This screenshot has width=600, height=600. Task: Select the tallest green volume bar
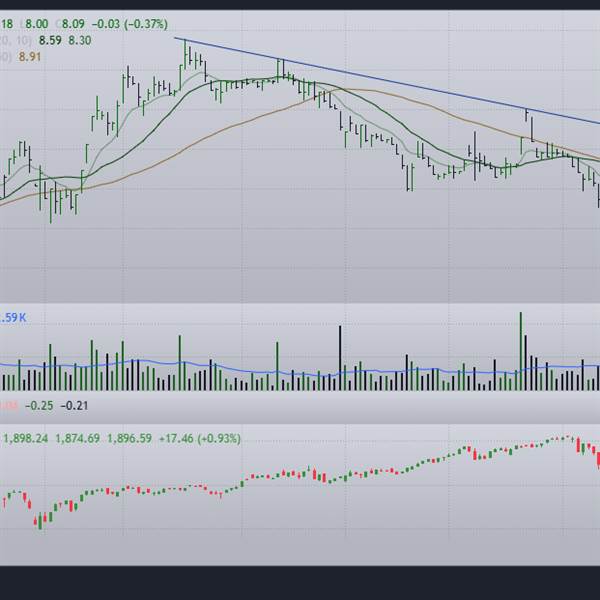pos(520,351)
